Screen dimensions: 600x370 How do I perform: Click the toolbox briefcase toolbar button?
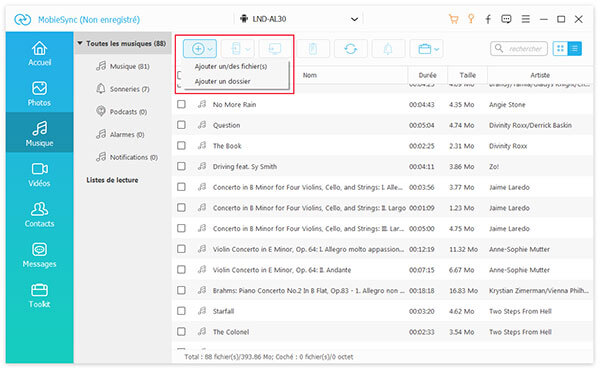pos(426,49)
